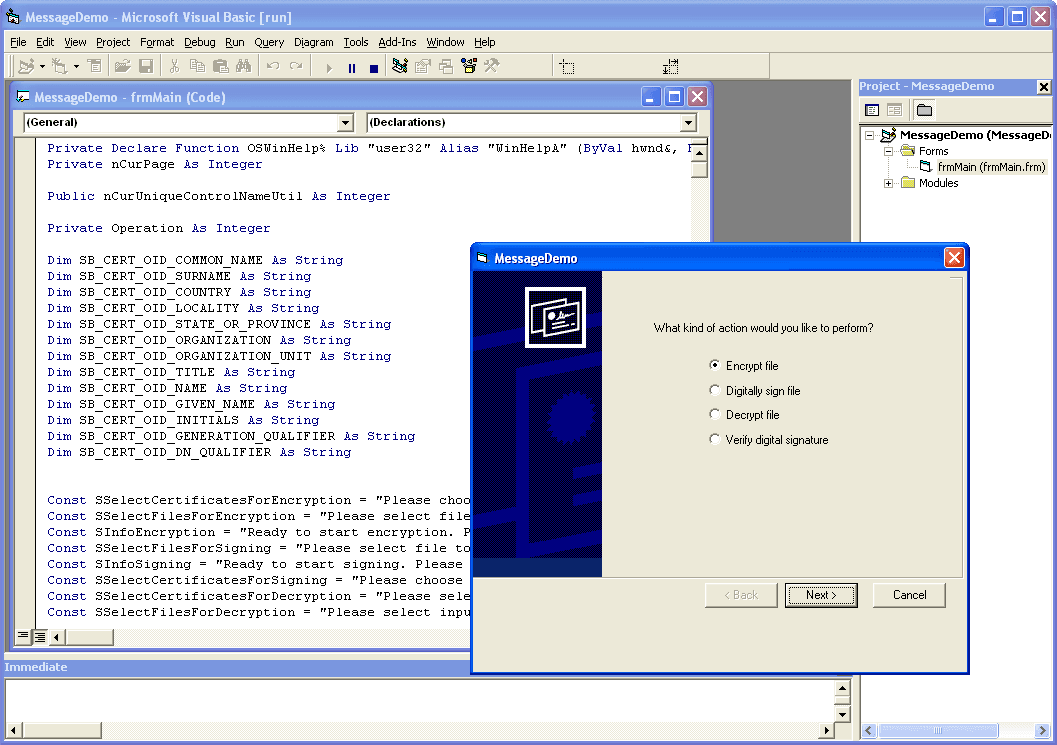
Task: Open the Menu Editor icon
Action: tap(95, 66)
